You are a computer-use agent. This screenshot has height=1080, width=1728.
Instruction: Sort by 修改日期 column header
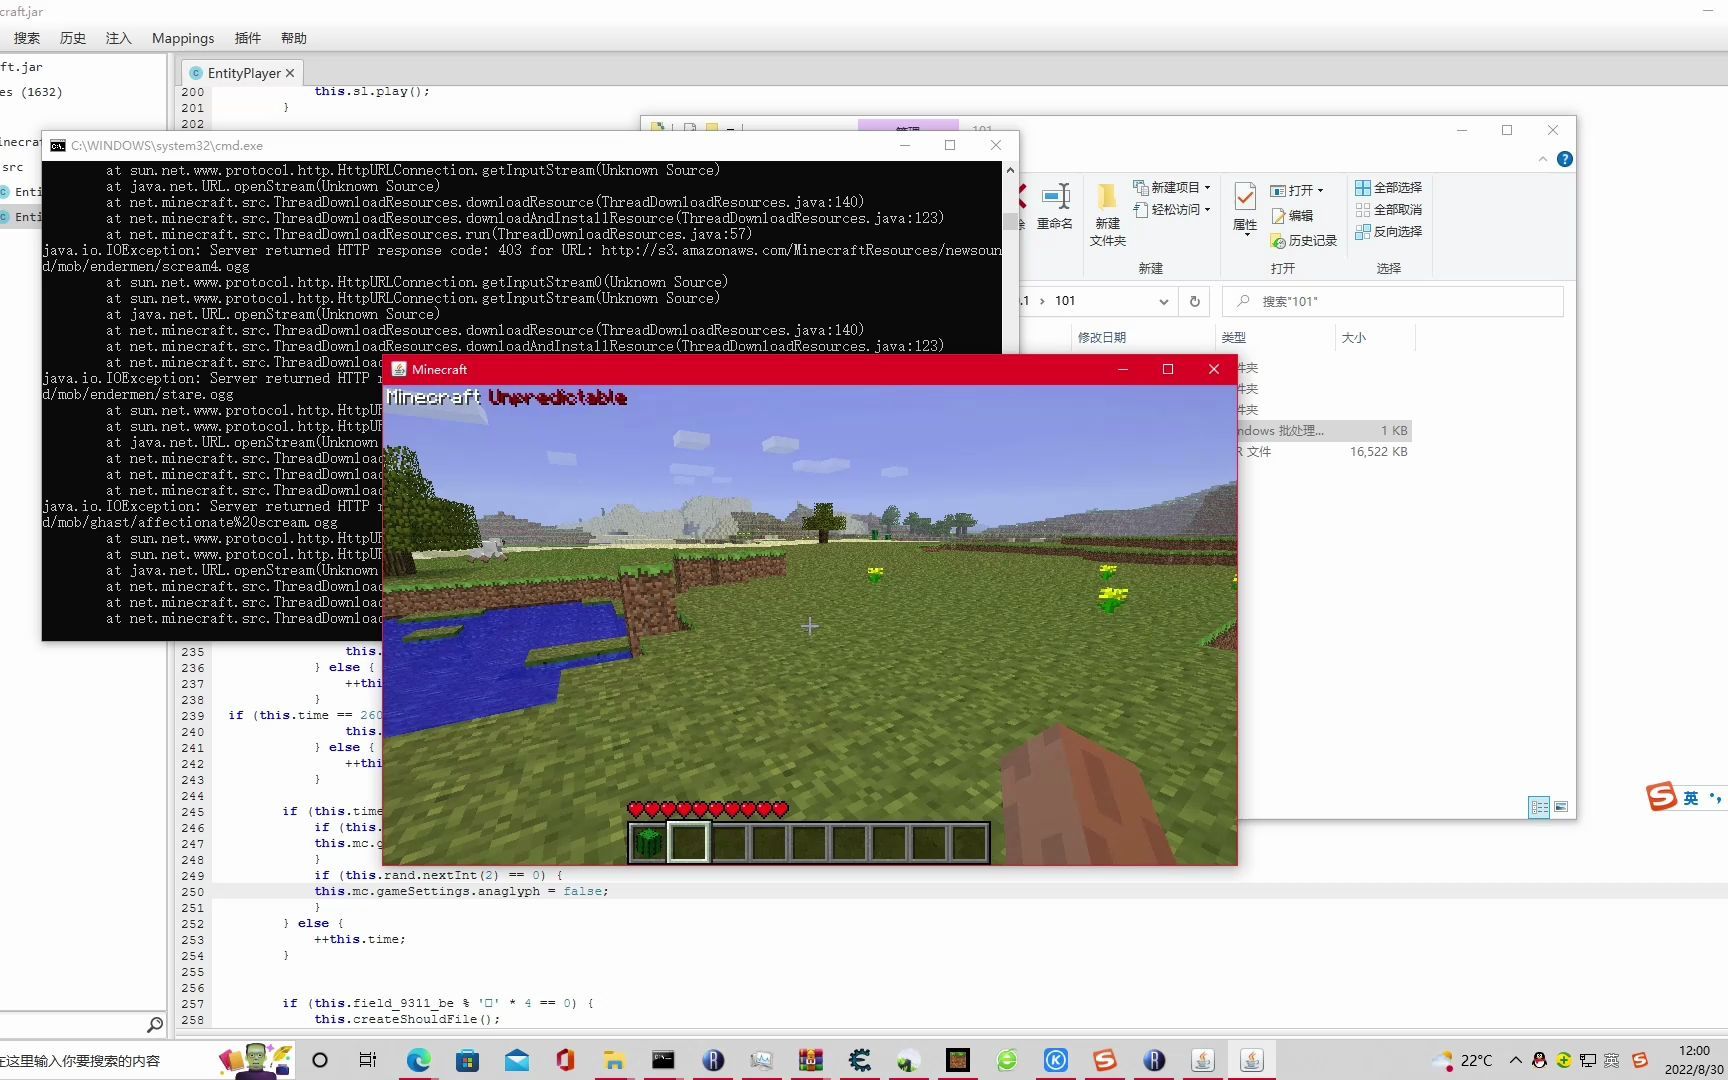point(1101,337)
